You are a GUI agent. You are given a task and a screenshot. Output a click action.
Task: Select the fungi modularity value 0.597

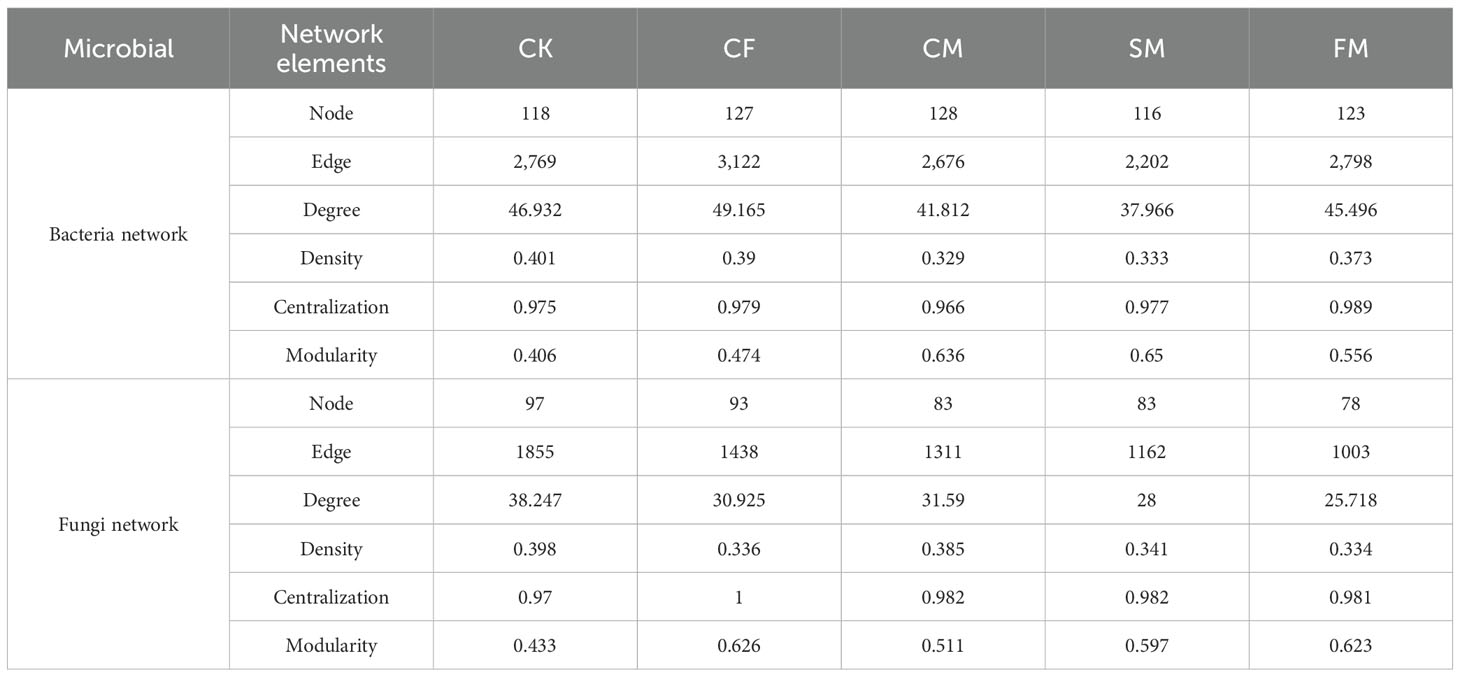(x=1146, y=645)
